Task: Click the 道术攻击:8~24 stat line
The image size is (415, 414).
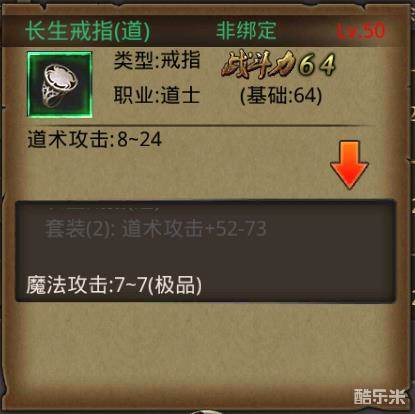Action: (x=95, y=139)
